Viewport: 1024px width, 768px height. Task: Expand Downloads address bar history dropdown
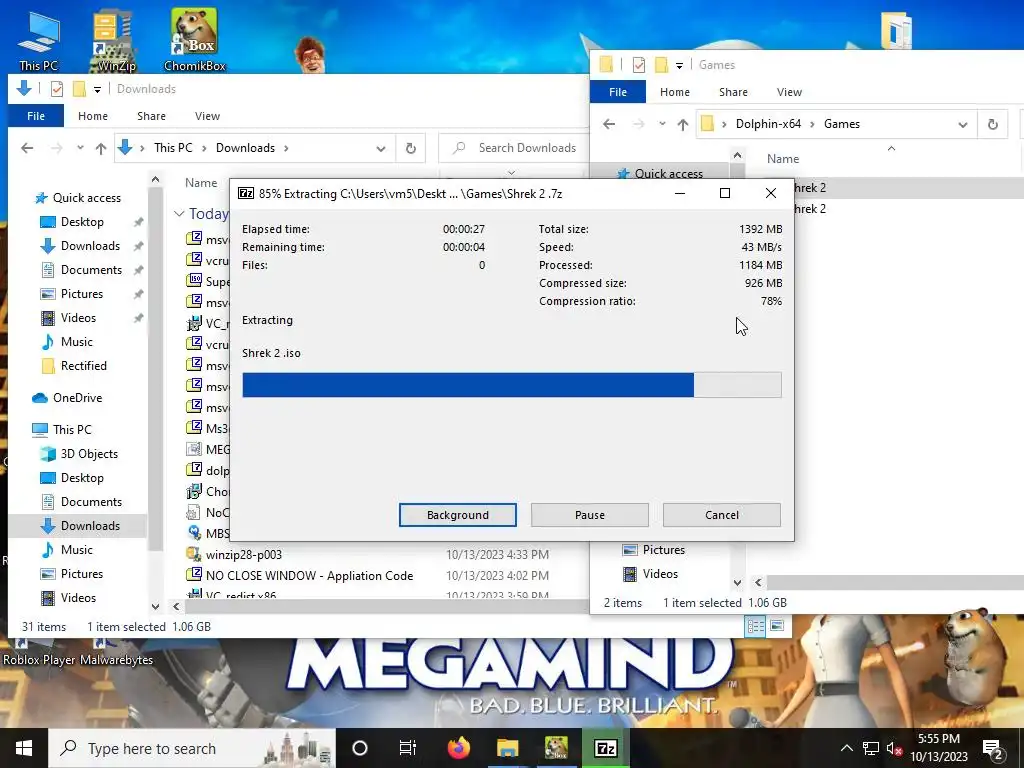(381, 148)
